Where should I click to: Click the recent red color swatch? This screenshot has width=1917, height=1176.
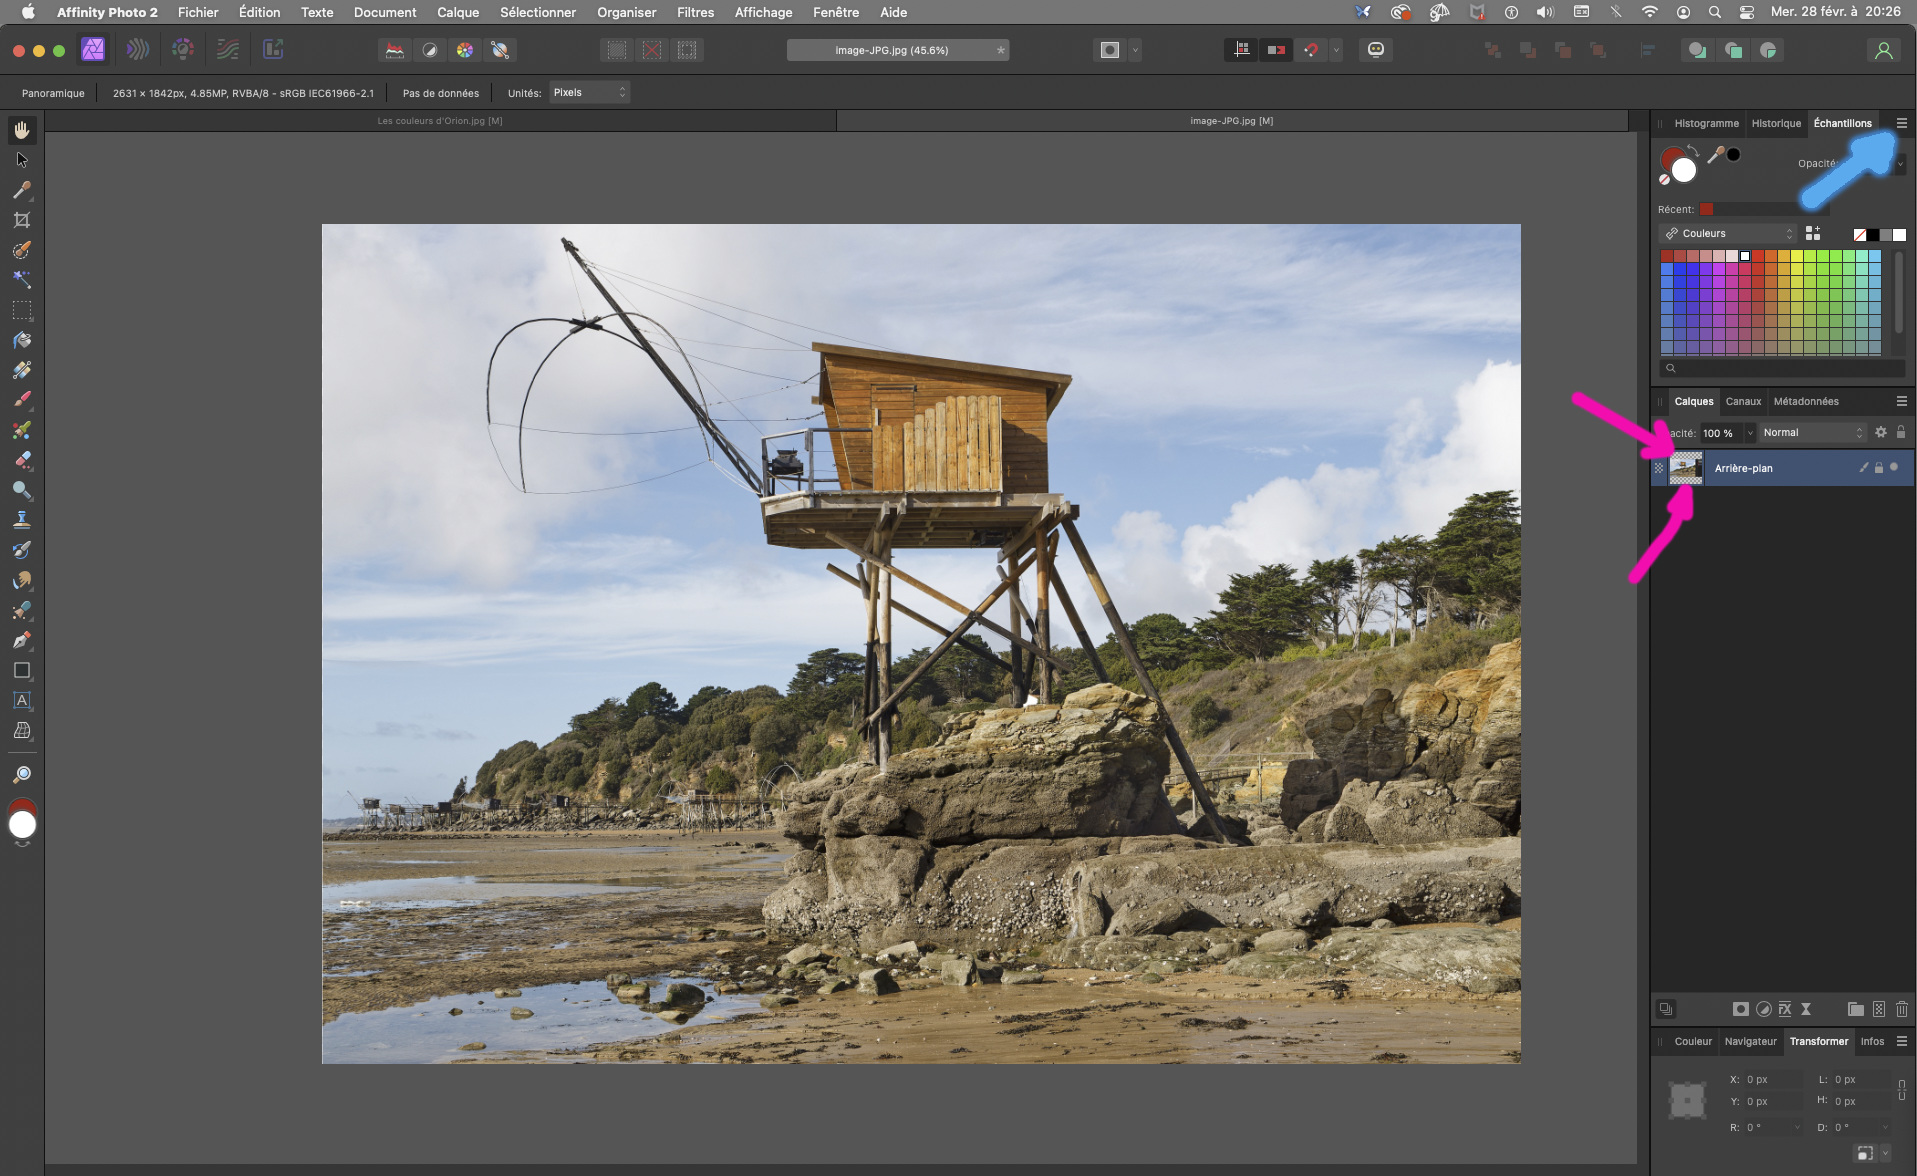click(1707, 209)
